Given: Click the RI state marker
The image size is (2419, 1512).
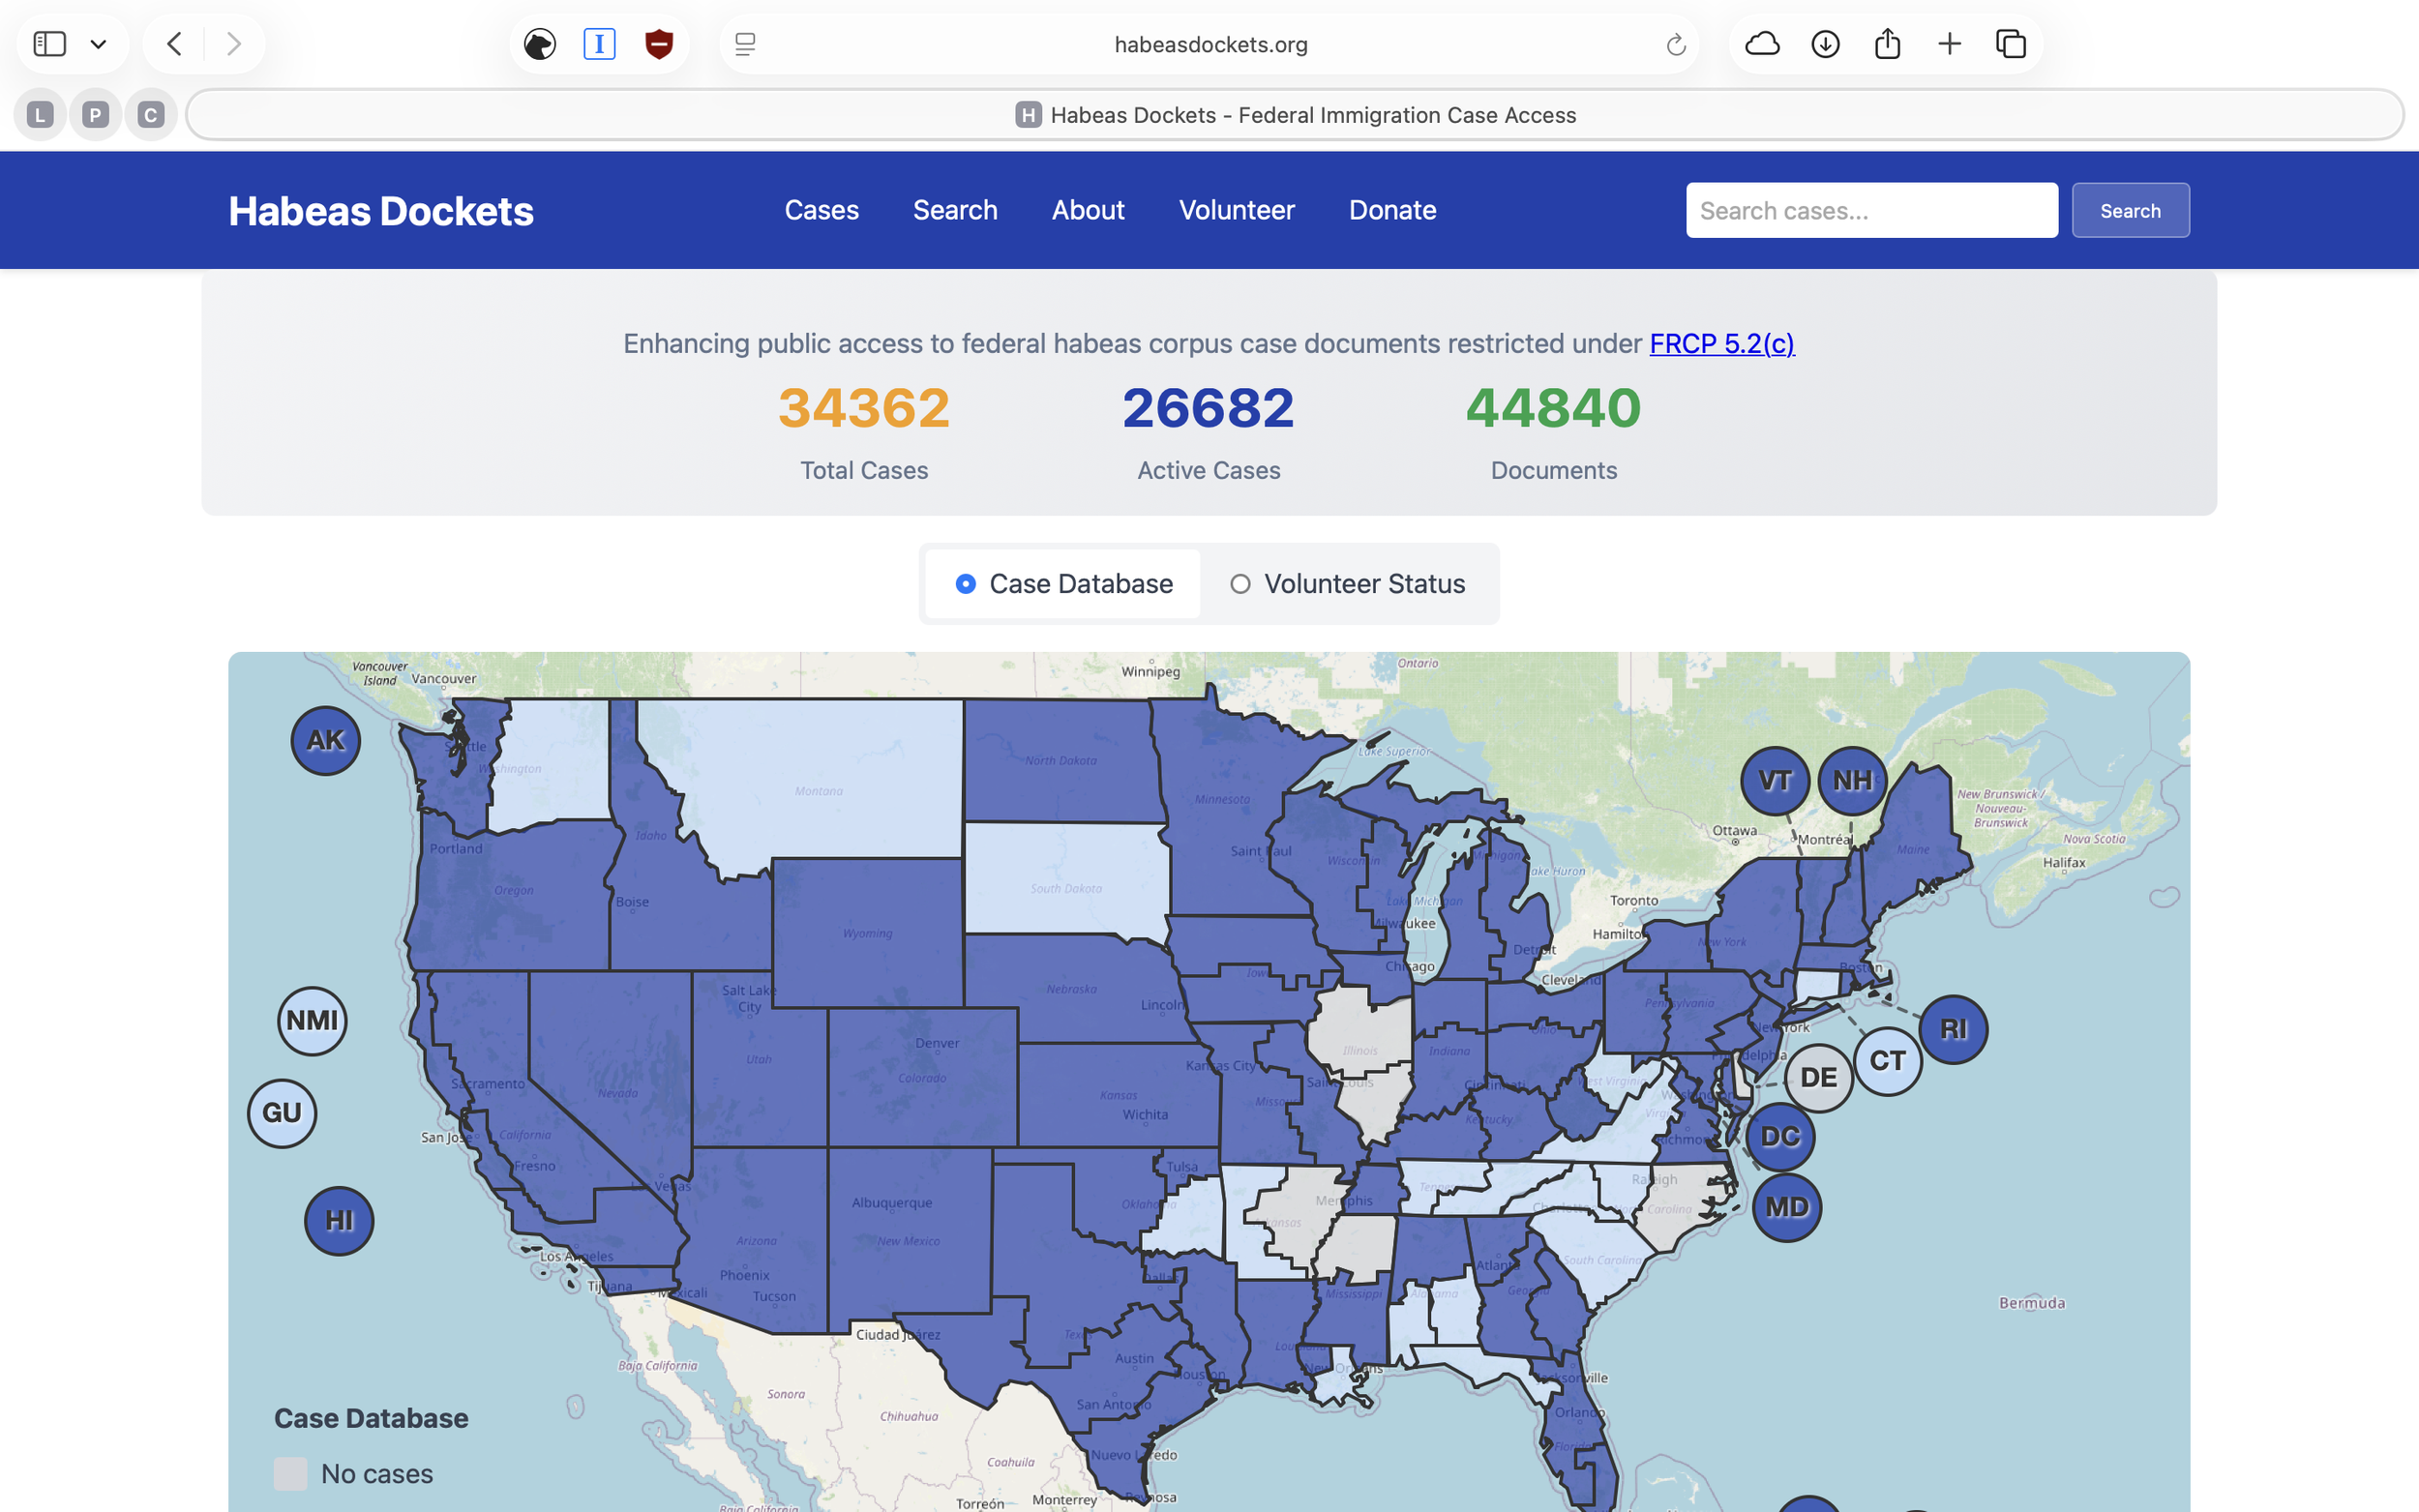Looking at the screenshot, I should (x=1953, y=1029).
